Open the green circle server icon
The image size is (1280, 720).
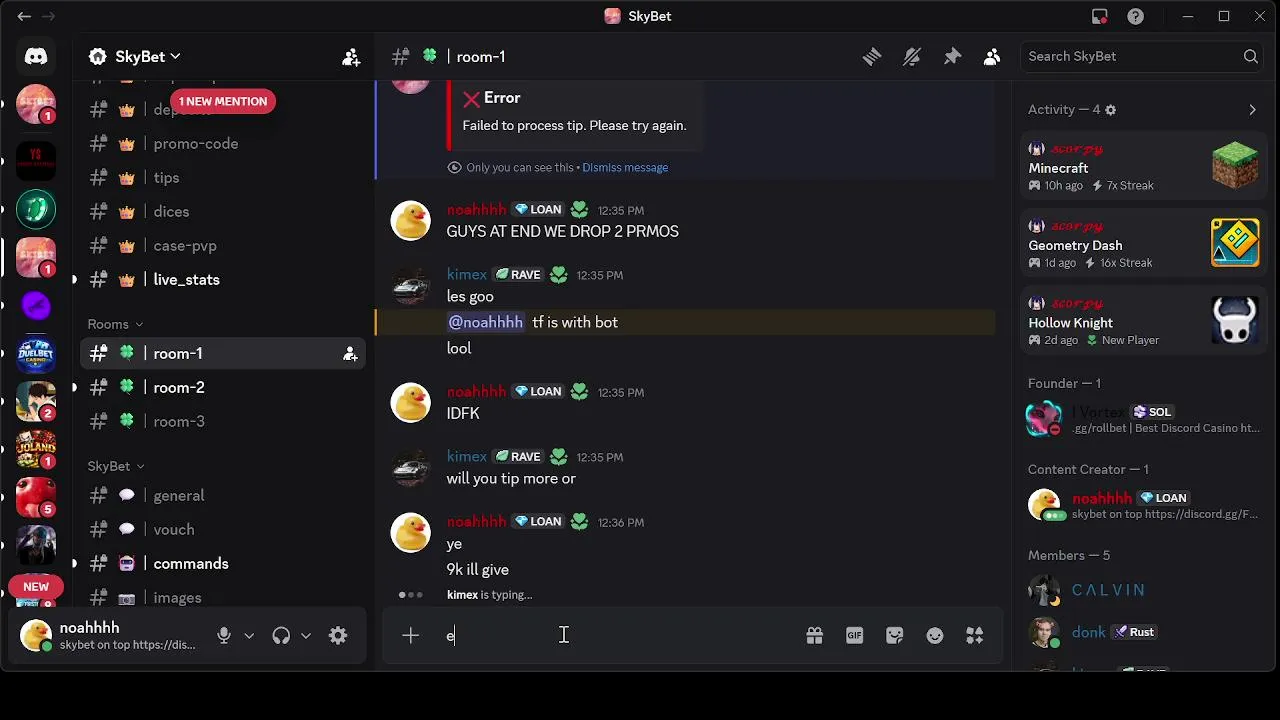36,209
